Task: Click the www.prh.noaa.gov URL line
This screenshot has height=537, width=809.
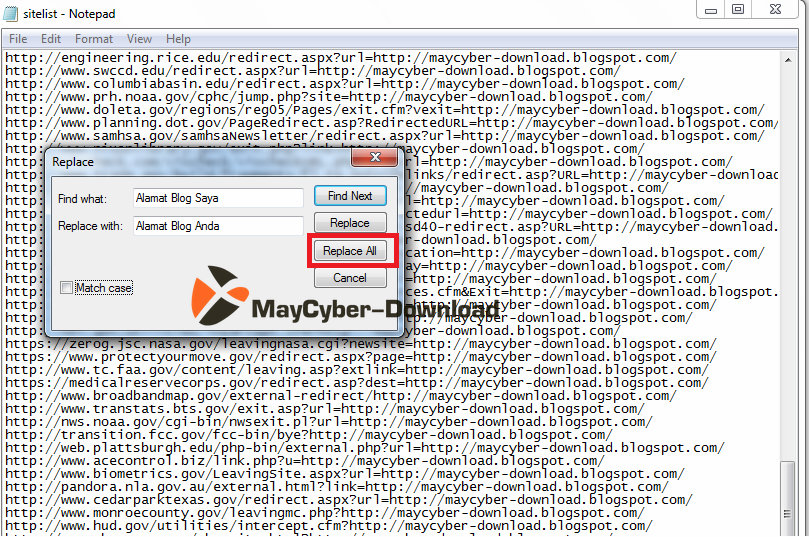Action: [329, 97]
